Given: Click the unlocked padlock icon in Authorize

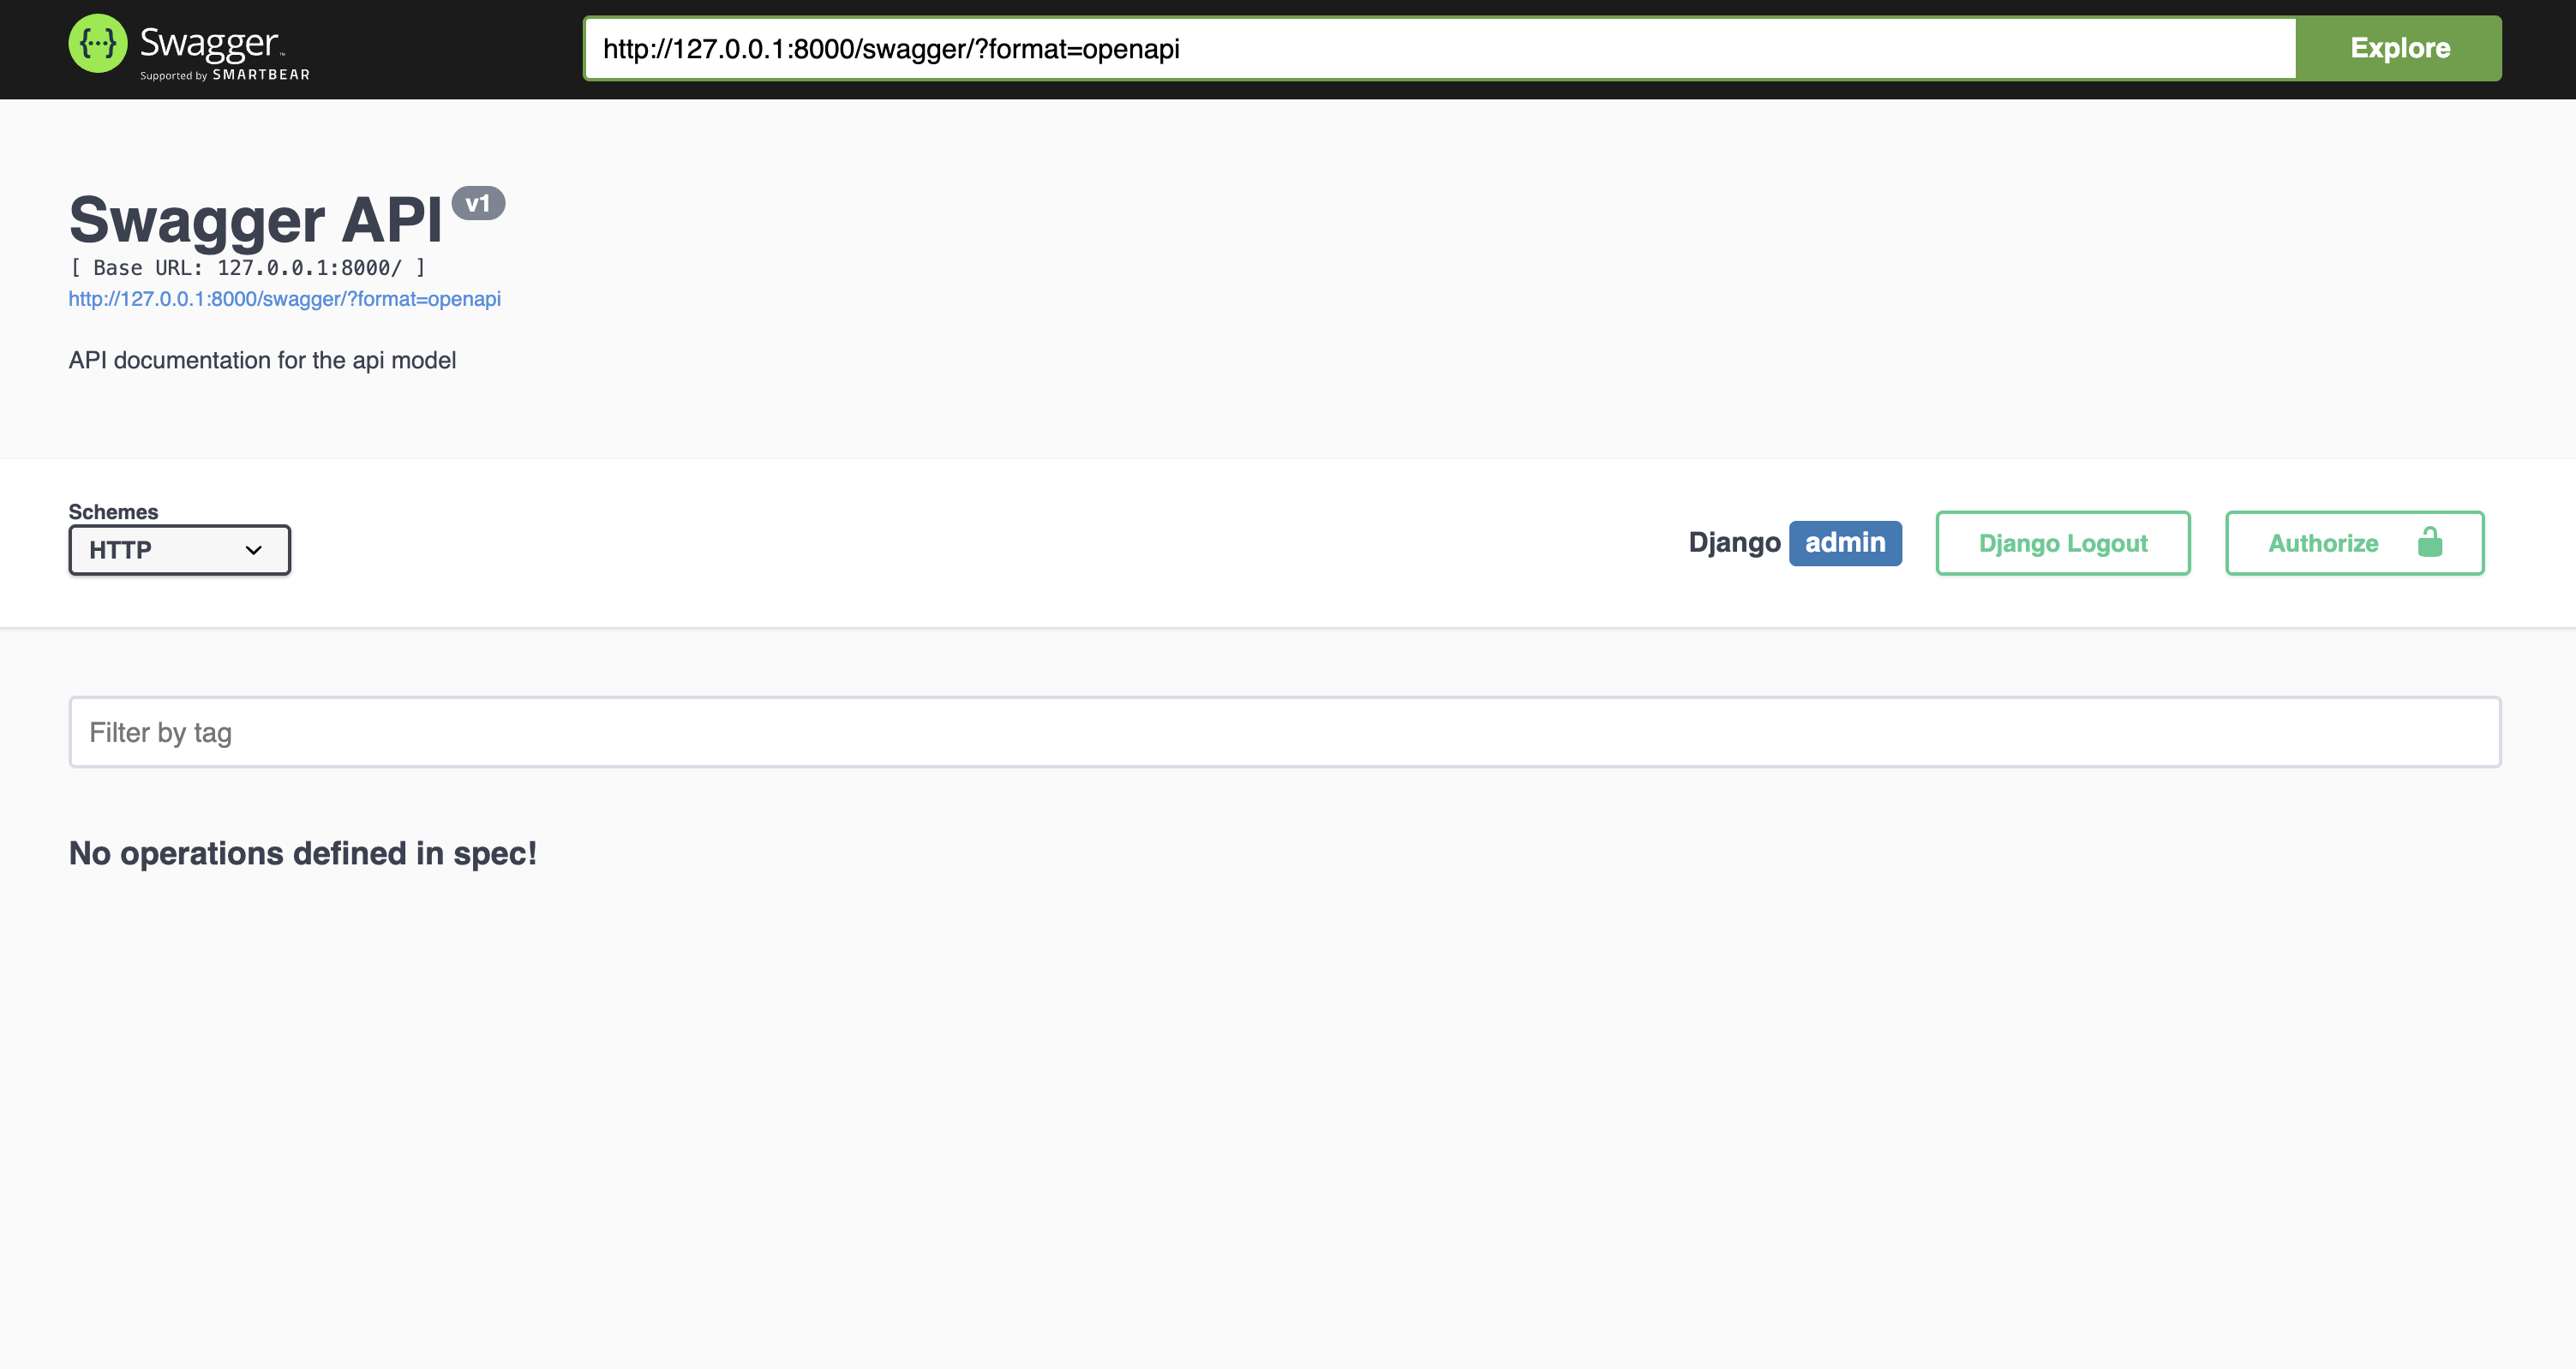Looking at the screenshot, I should point(2429,543).
